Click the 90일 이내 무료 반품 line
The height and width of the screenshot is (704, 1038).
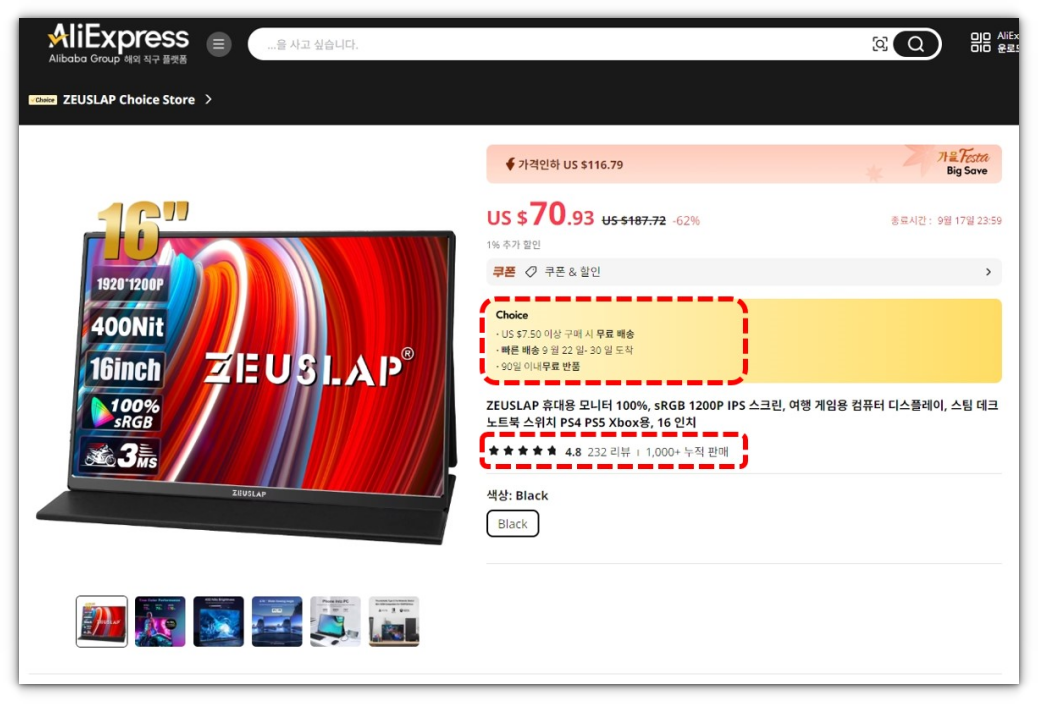point(540,366)
